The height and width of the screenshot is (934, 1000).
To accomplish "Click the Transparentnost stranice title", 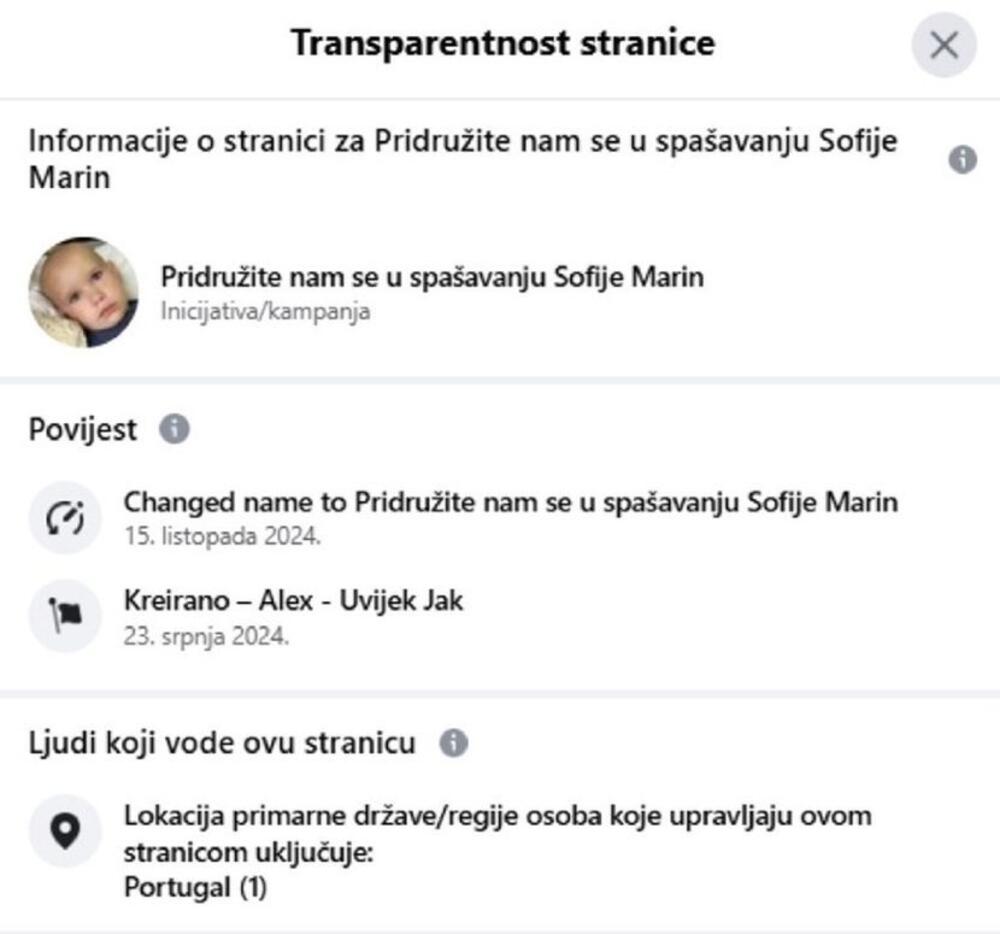I will 502,44.
